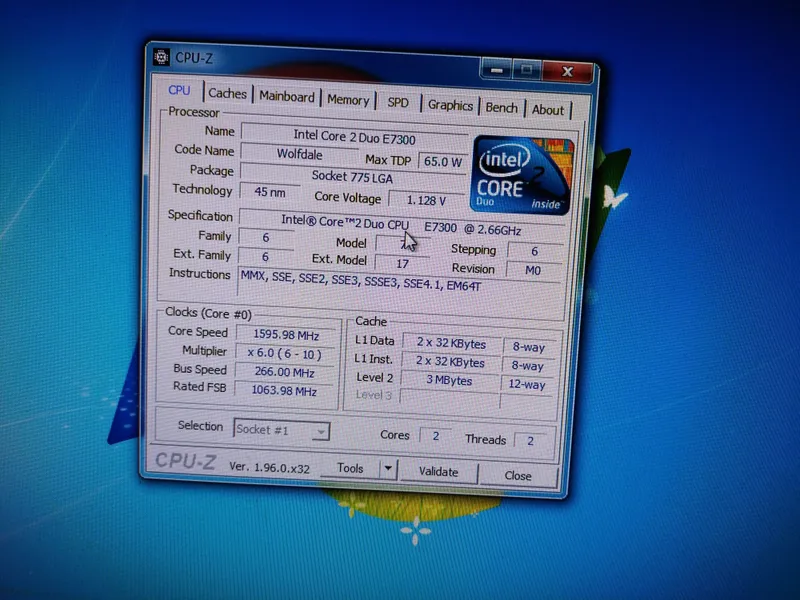Click the Family value field
Image resolution: width=800 pixels, height=600 pixels.
[266, 238]
